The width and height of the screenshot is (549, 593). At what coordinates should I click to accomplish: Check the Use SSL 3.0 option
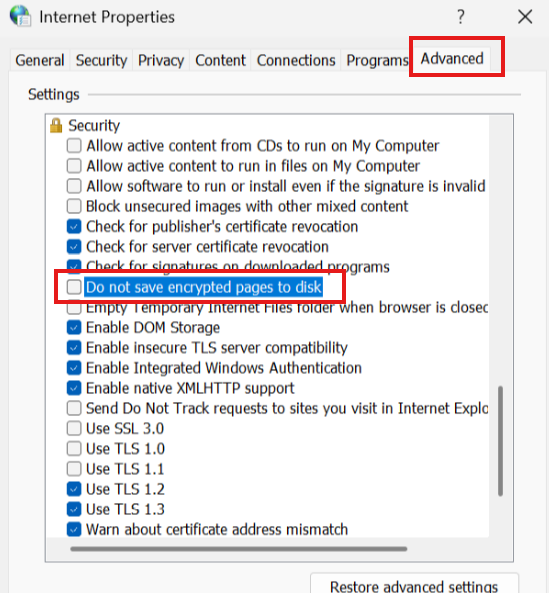pos(74,428)
